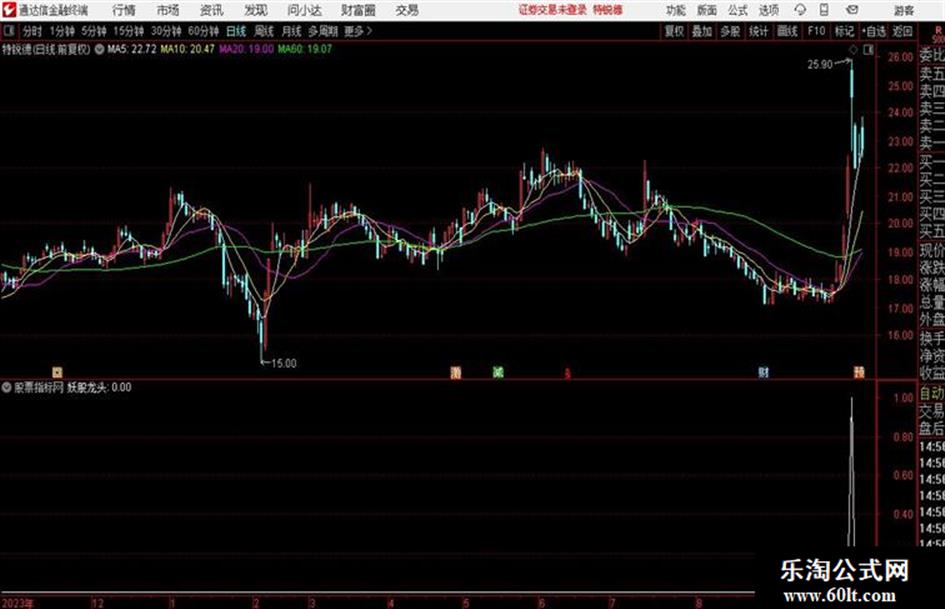945x609 pixels.
Task: Click the 多股 multi-stock button
Action: pos(730,31)
